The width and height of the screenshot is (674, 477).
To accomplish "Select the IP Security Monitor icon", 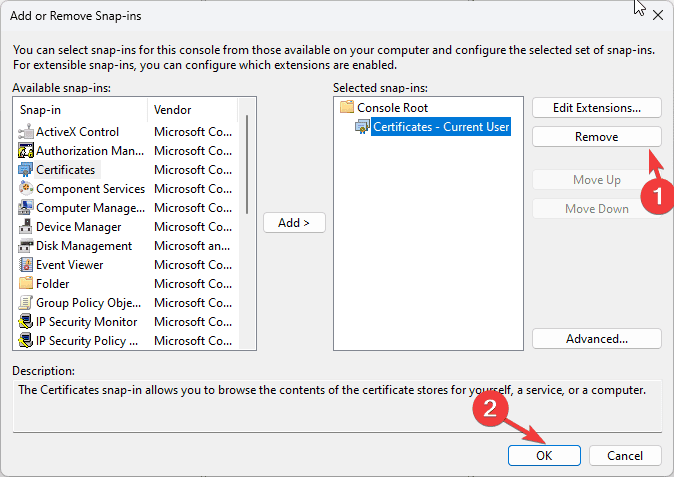I will pyautogui.click(x=26, y=321).
